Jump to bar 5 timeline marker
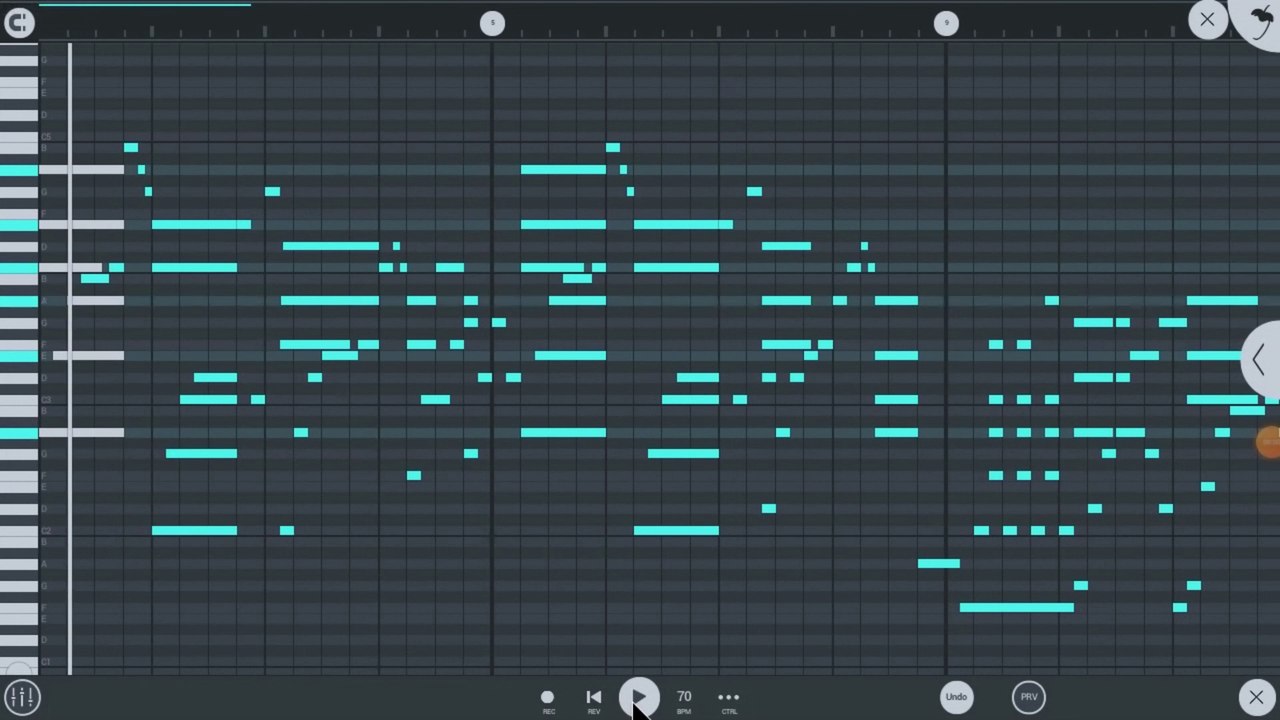The height and width of the screenshot is (720, 1280). [492, 23]
